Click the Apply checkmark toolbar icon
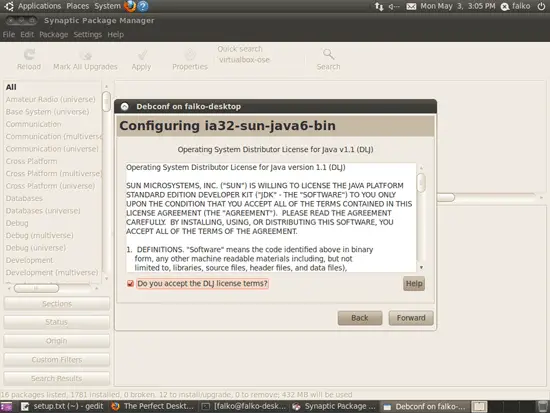Image resolution: width=550 pixels, height=413 pixels. coord(142,55)
